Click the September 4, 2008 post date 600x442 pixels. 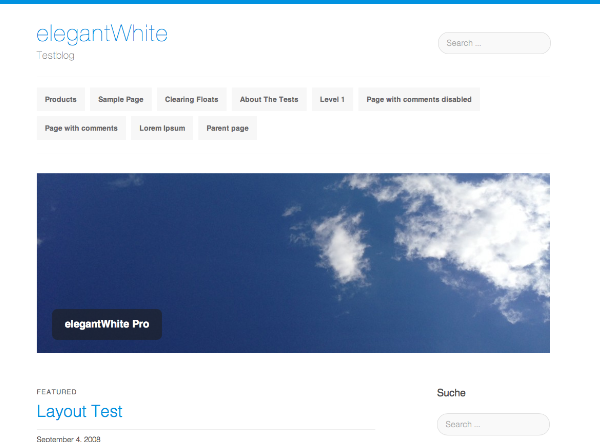pyautogui.click(x=69, y=438)
